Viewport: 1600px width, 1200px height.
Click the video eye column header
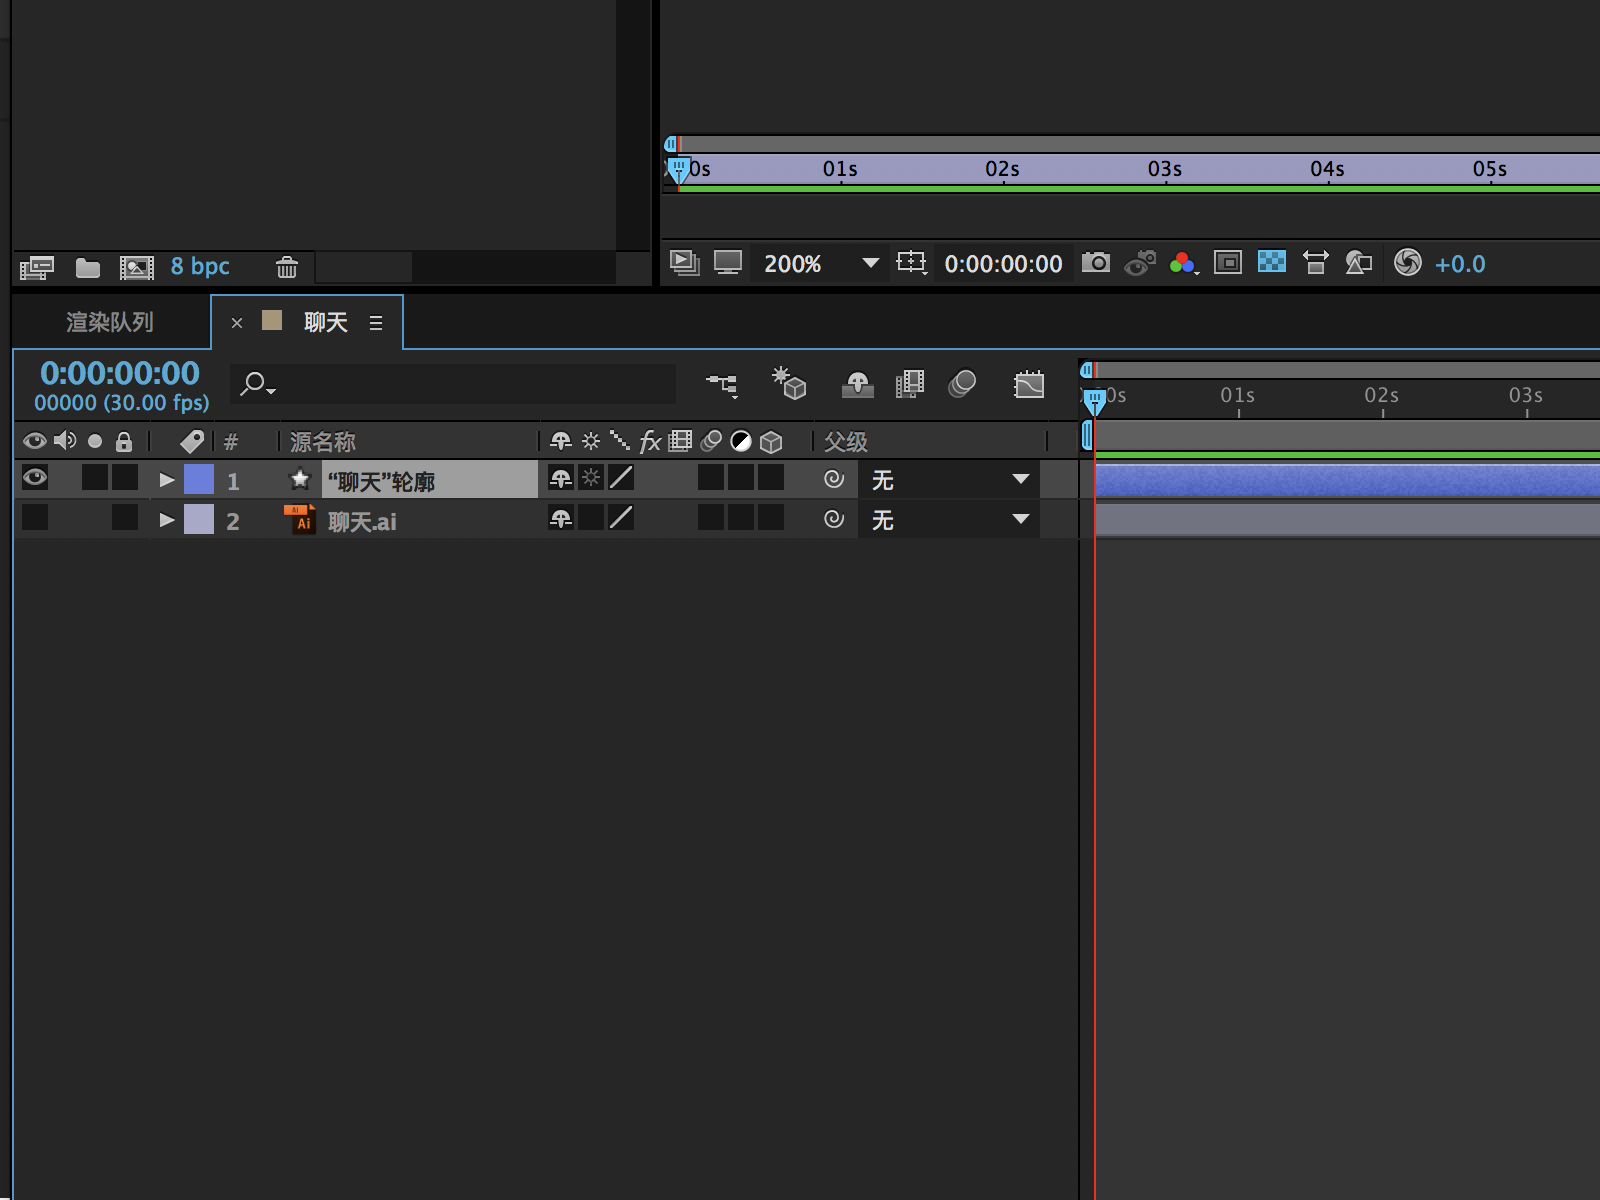[35, 441]
